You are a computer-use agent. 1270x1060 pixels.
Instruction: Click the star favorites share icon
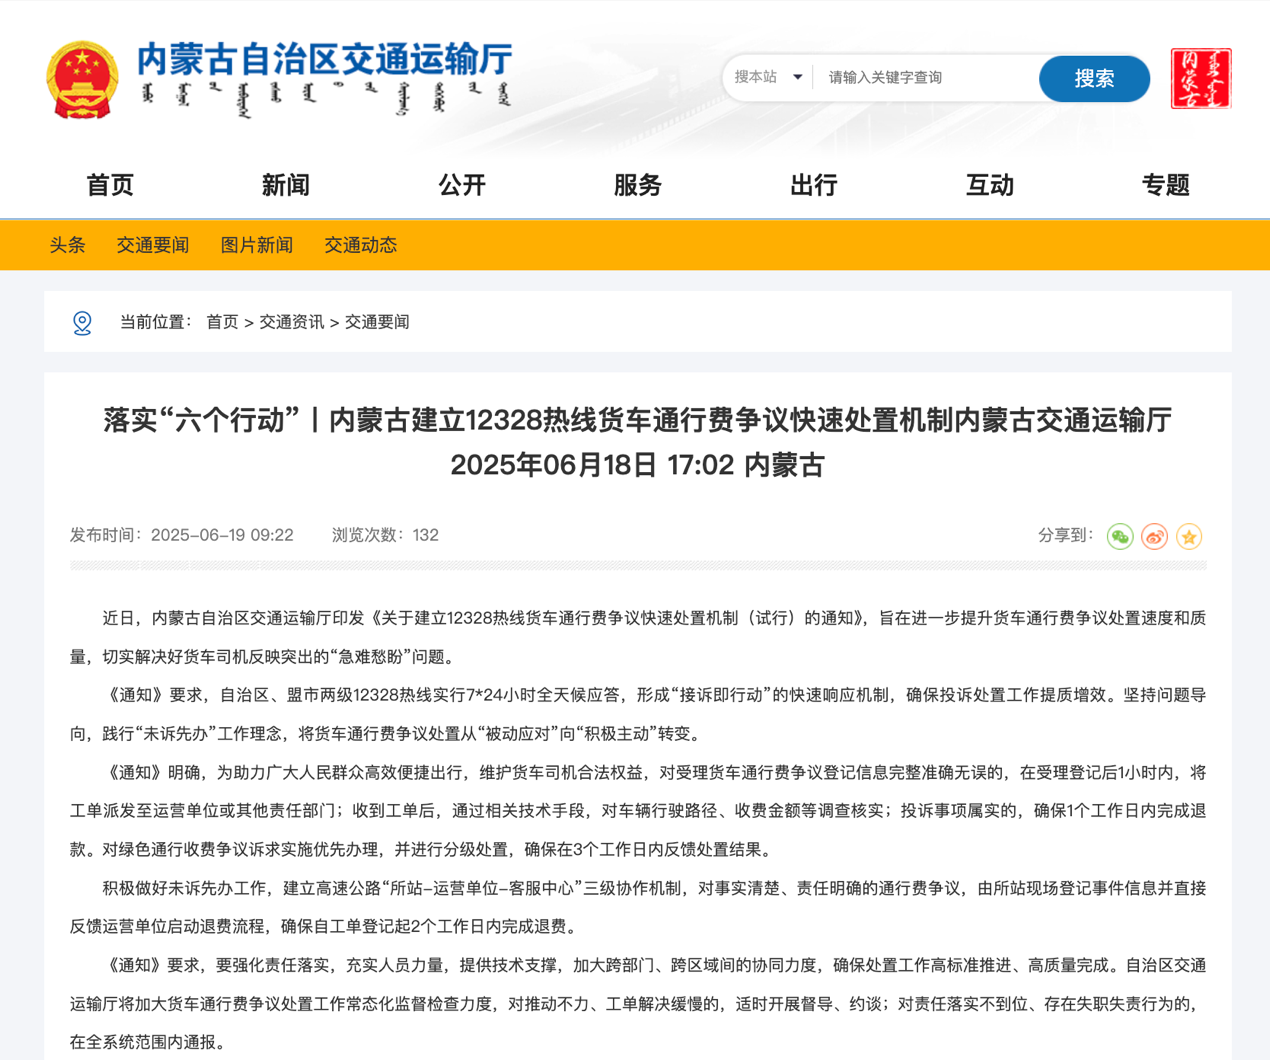click(x=1189, y=537)
